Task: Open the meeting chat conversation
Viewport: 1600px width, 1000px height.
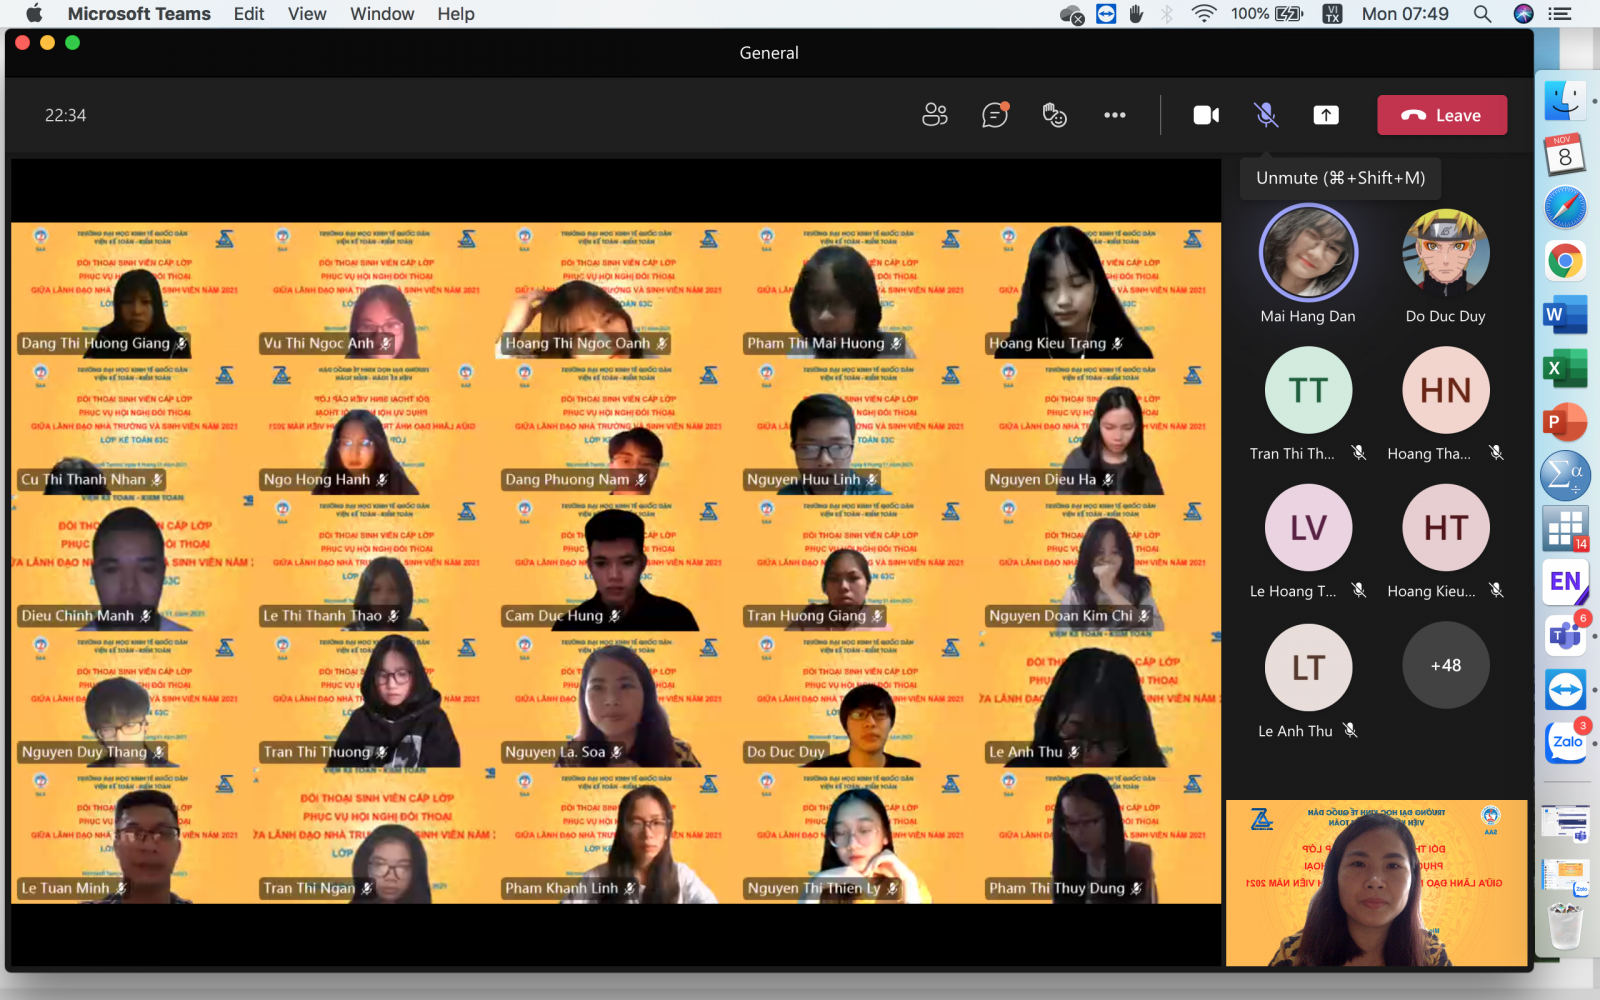Action: click(x=994, y=115)
